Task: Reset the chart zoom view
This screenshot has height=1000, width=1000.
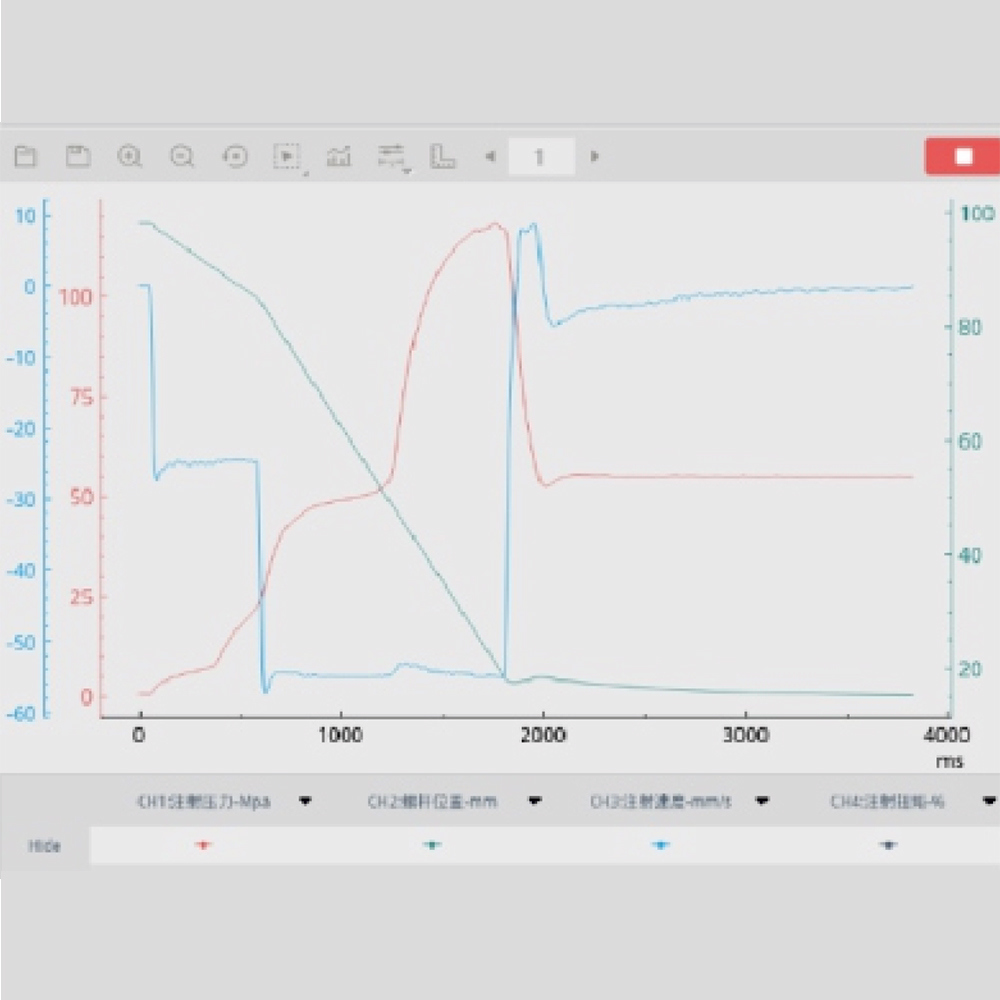Action: click(x=235, y=156)
